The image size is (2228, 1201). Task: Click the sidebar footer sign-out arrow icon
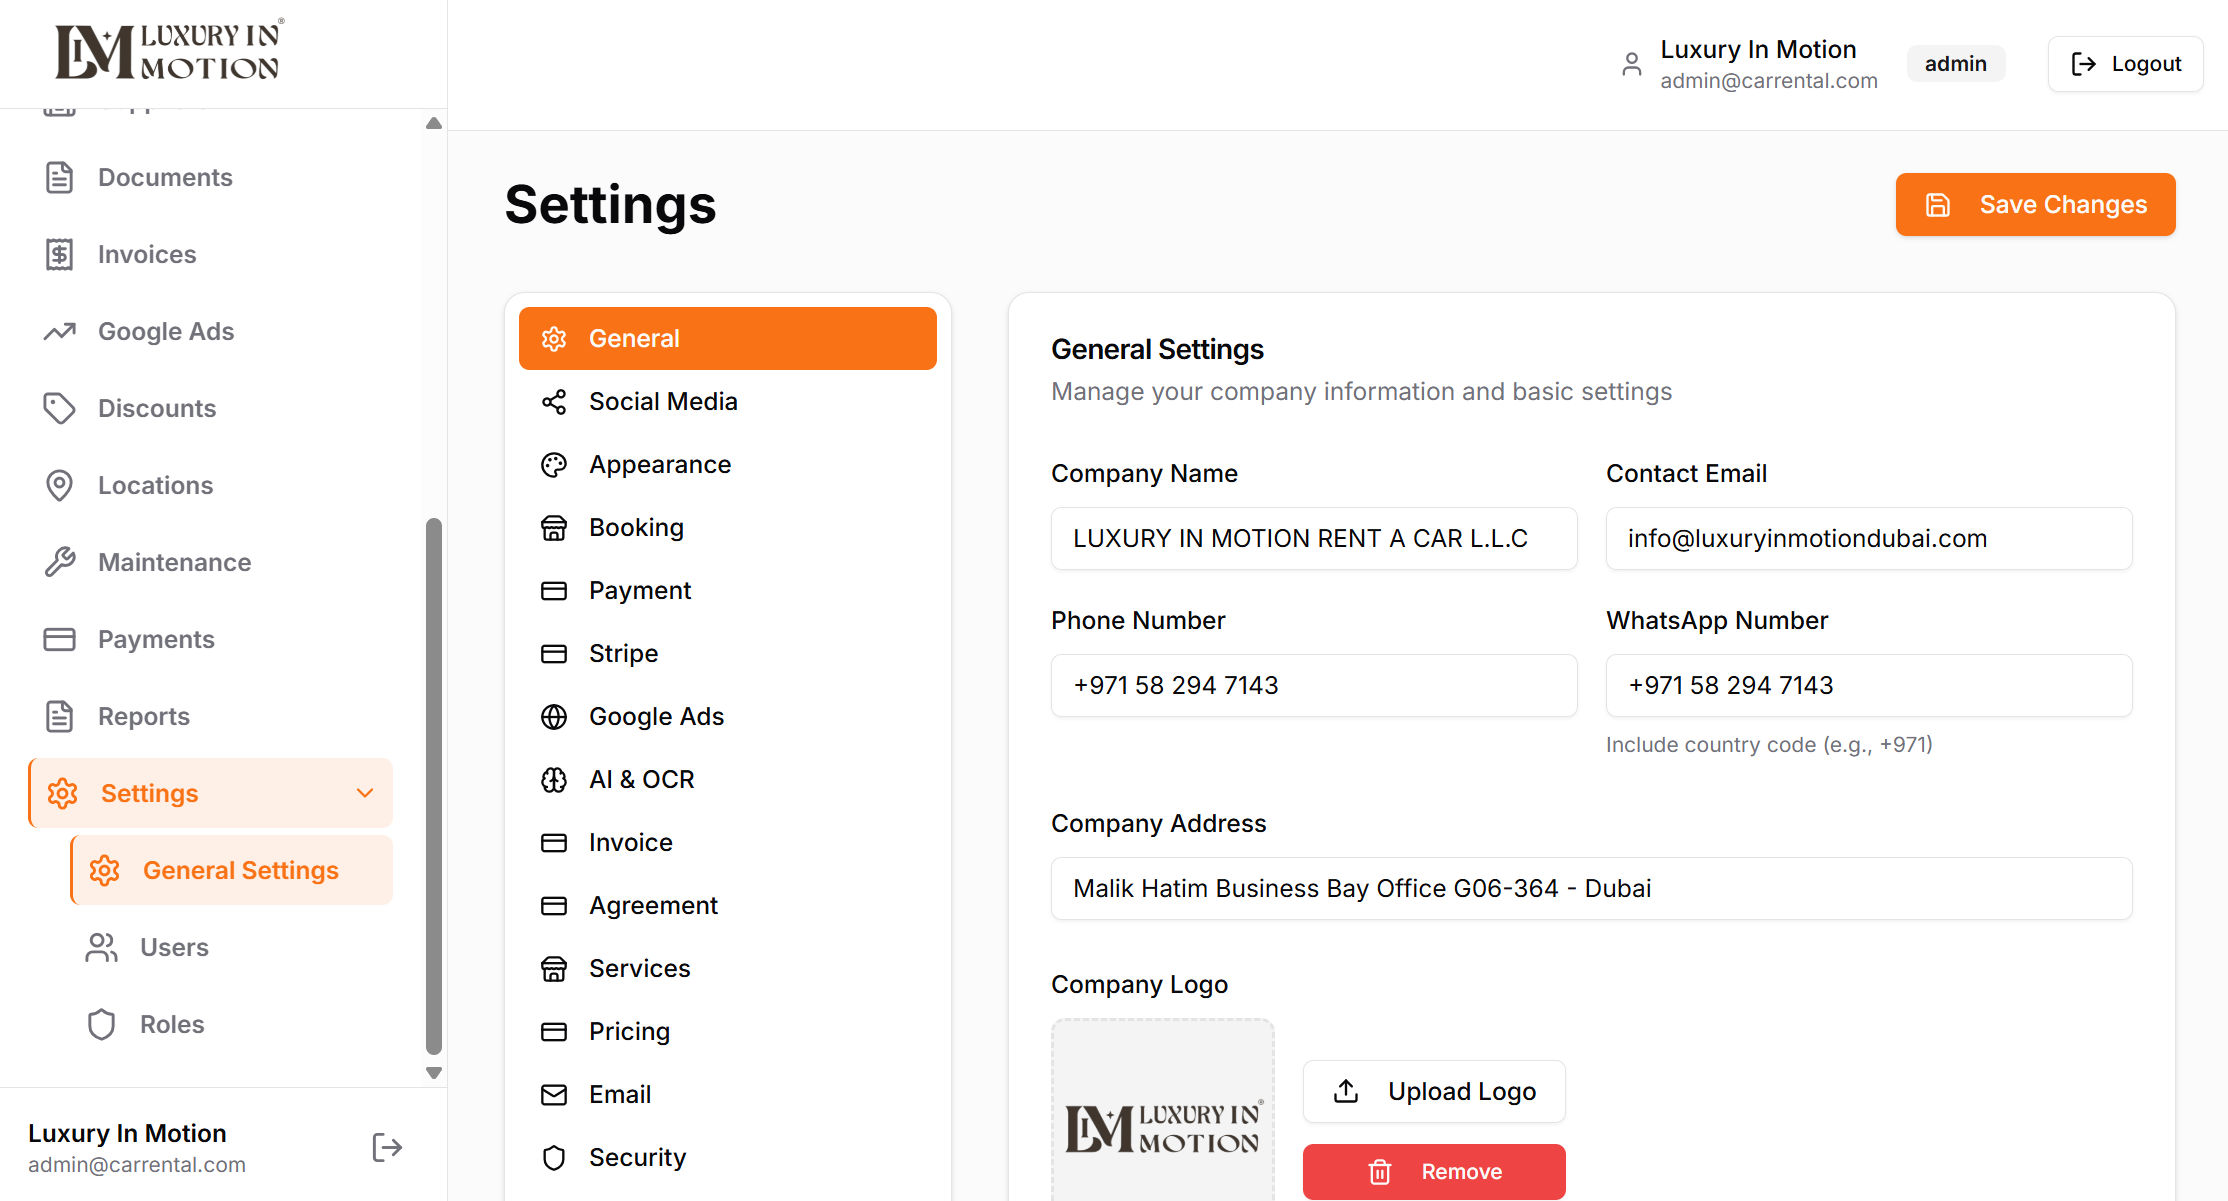[387, 1148]
